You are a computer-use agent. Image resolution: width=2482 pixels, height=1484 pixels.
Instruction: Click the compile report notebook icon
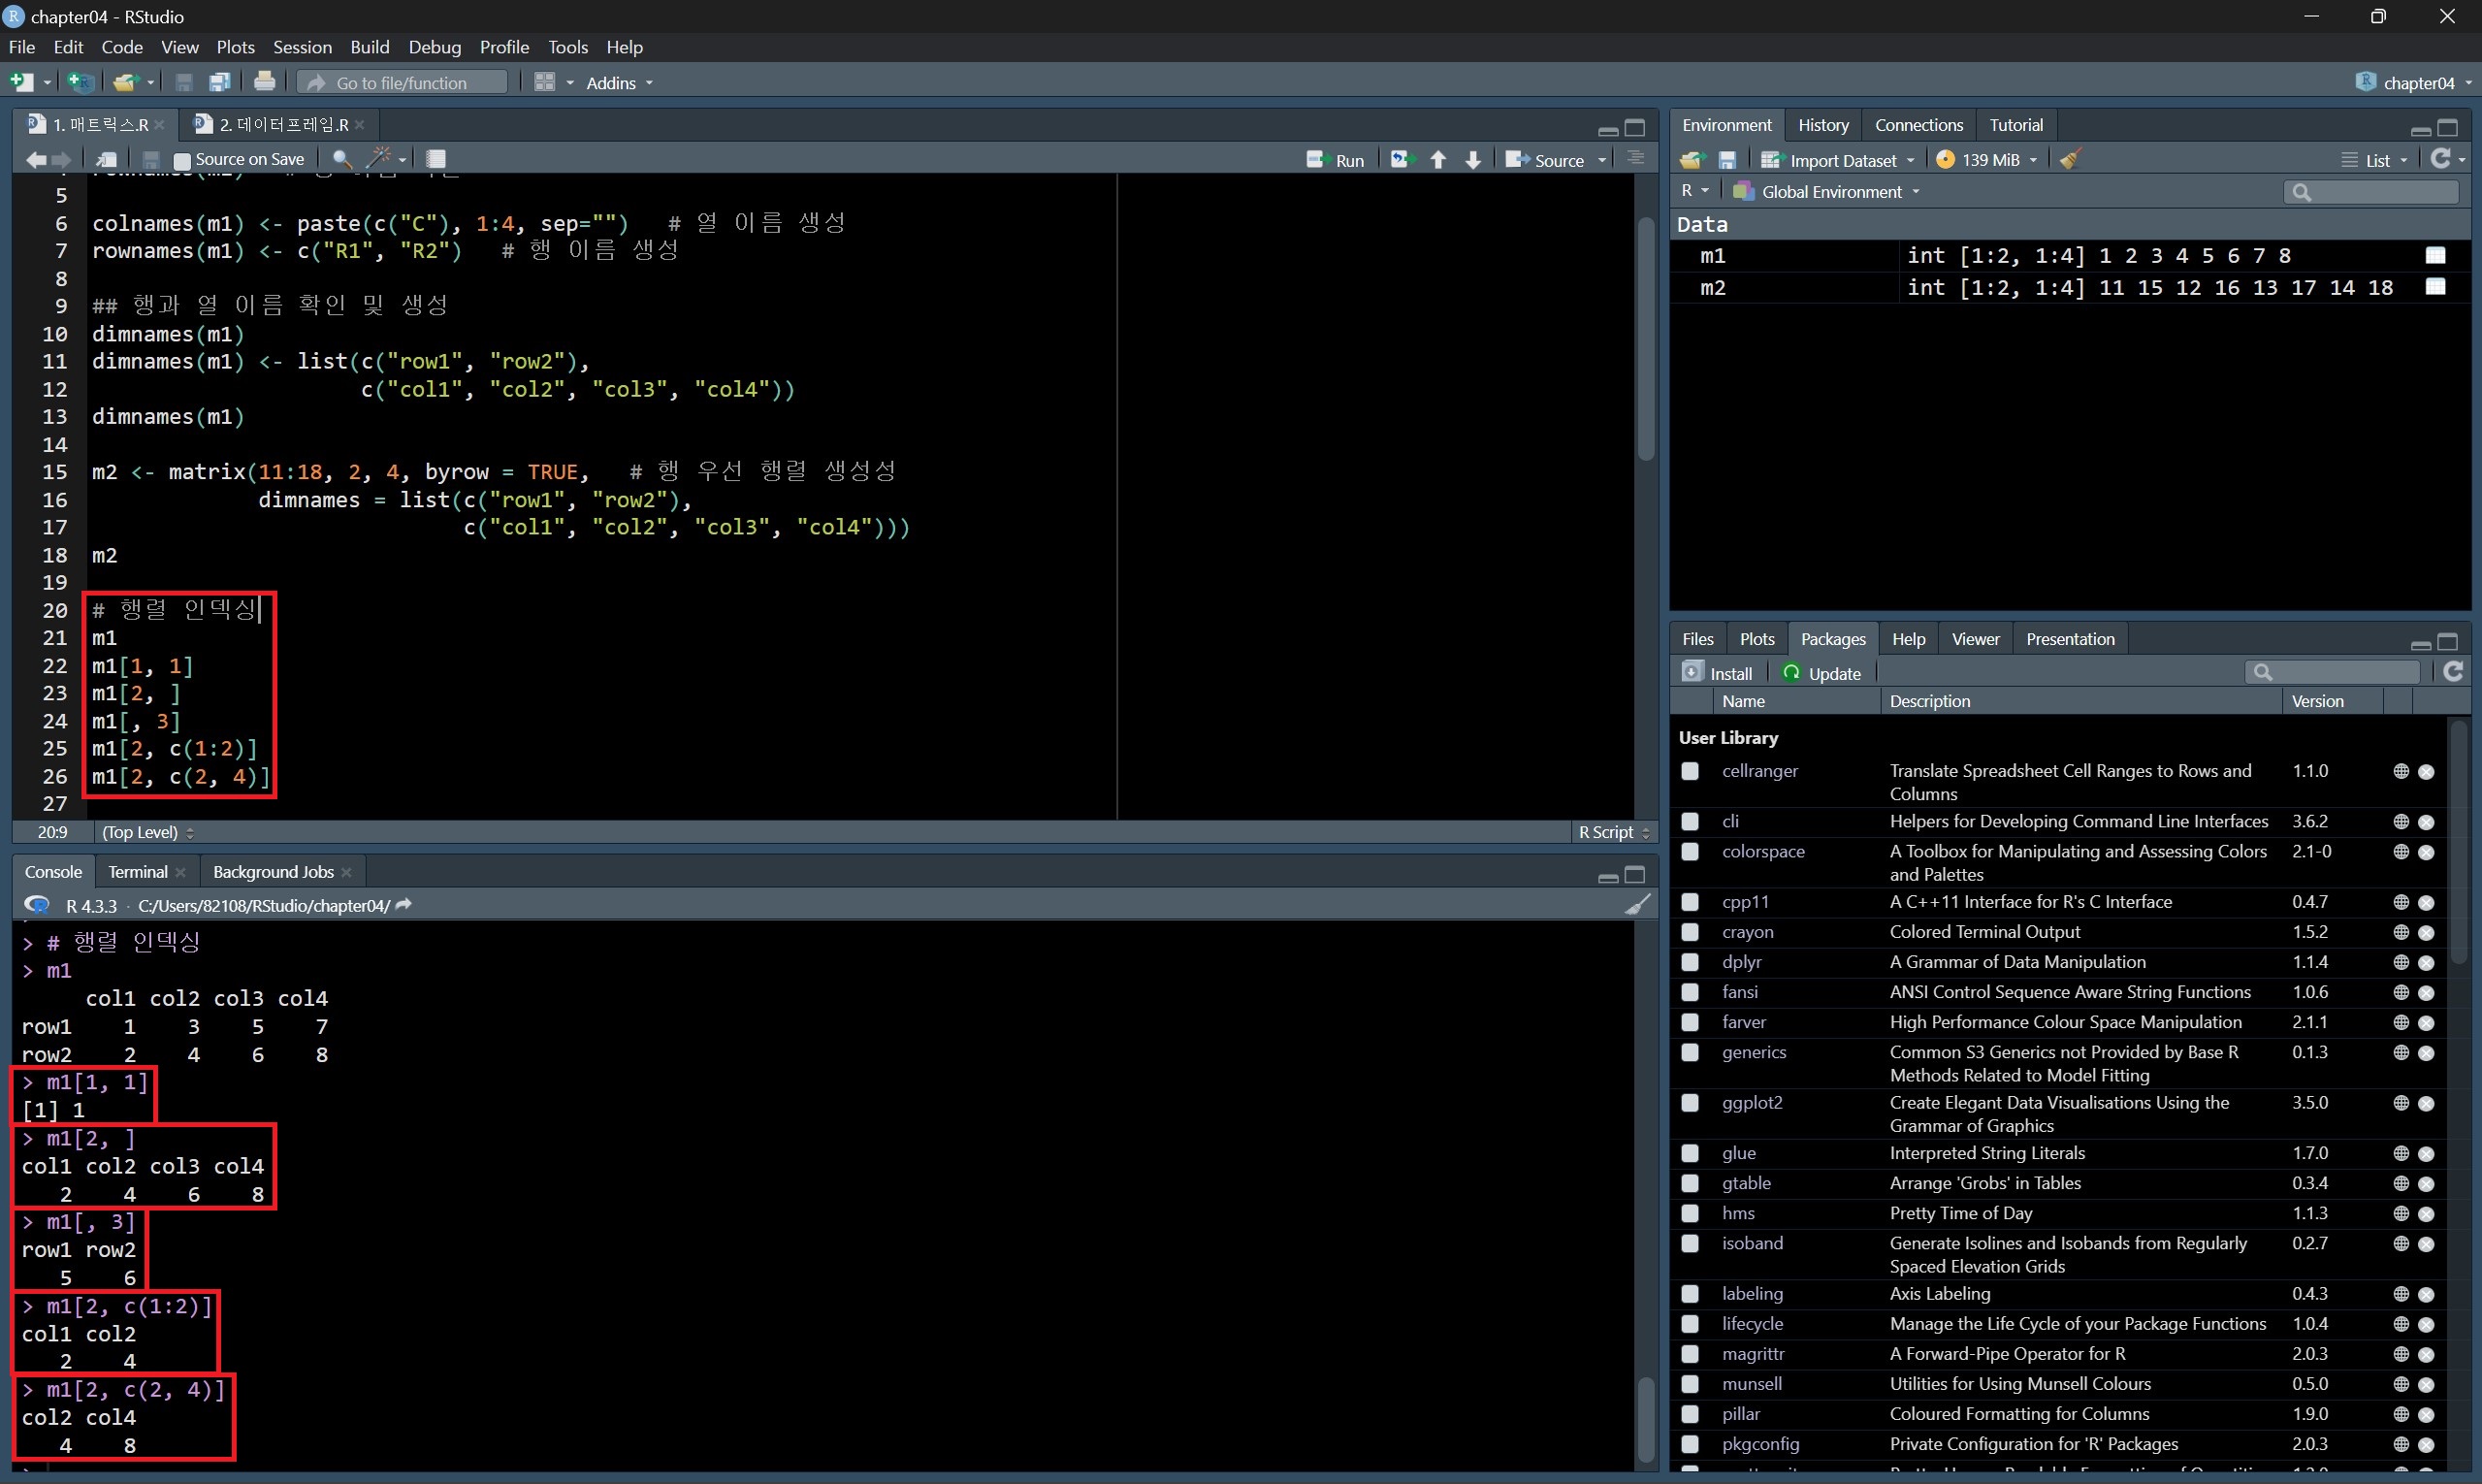[436, 159]
